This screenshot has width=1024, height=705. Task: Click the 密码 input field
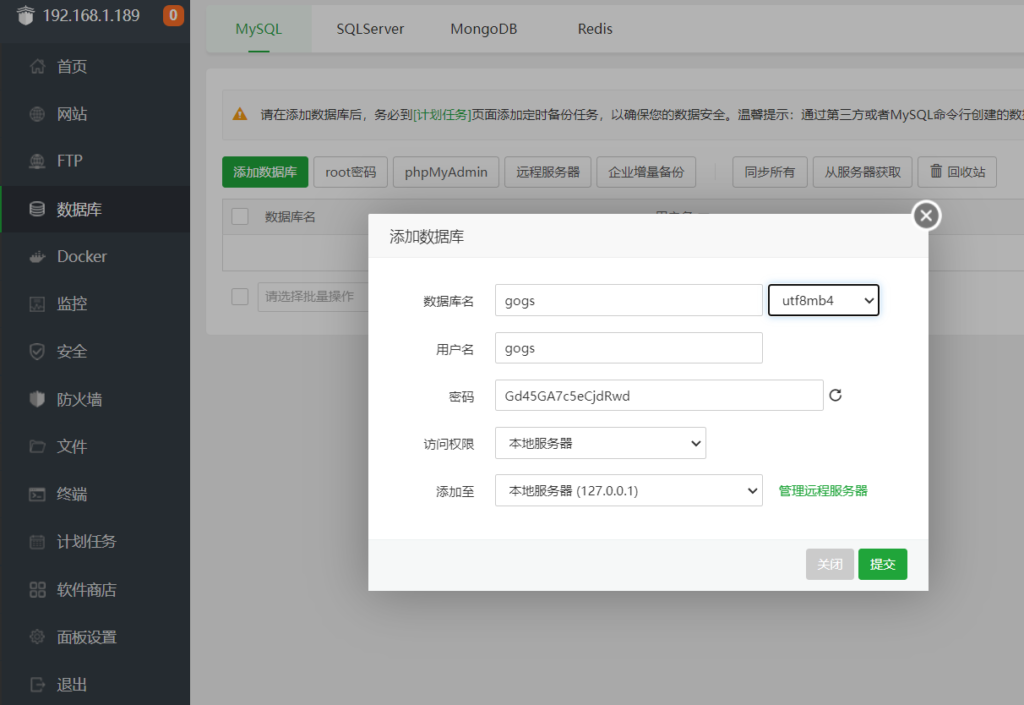[659, 396]
